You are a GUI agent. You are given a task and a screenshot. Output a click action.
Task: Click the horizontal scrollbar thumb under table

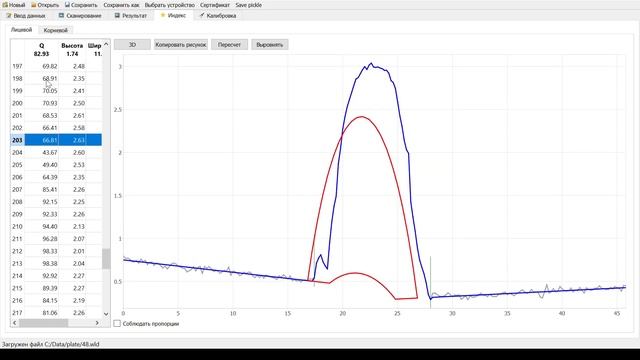pyautogui.click(x=43, y=323)
